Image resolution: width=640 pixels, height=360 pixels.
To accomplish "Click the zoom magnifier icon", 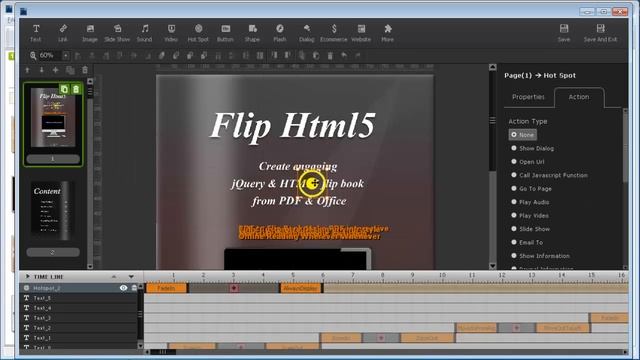I will click(33, 56).
